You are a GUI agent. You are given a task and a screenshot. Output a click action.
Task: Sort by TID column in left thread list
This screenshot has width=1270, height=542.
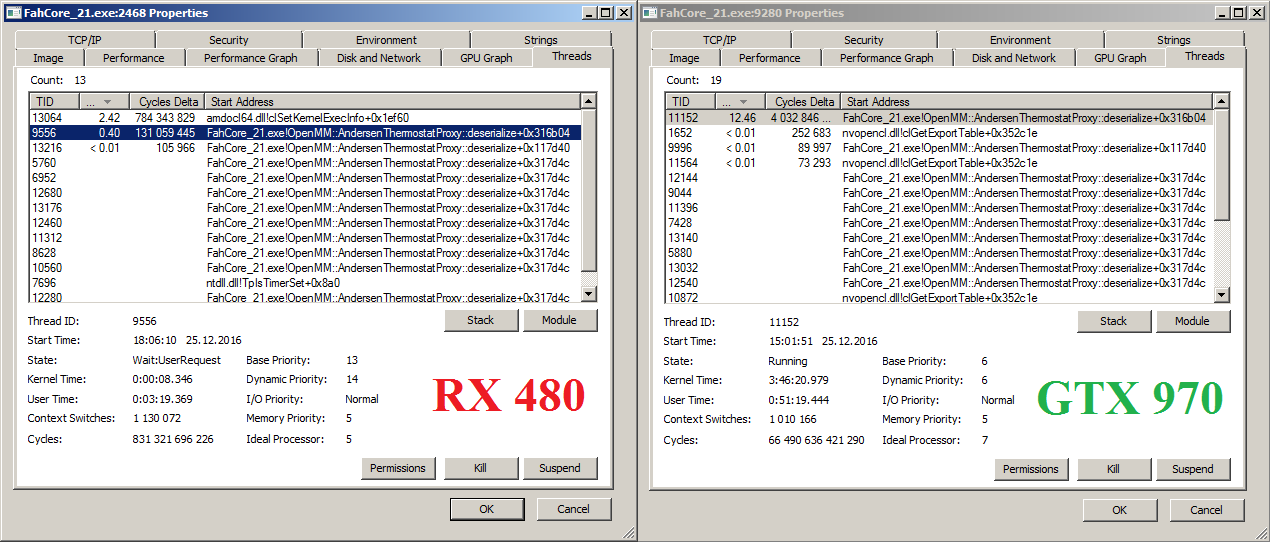[x=53, y=102]
